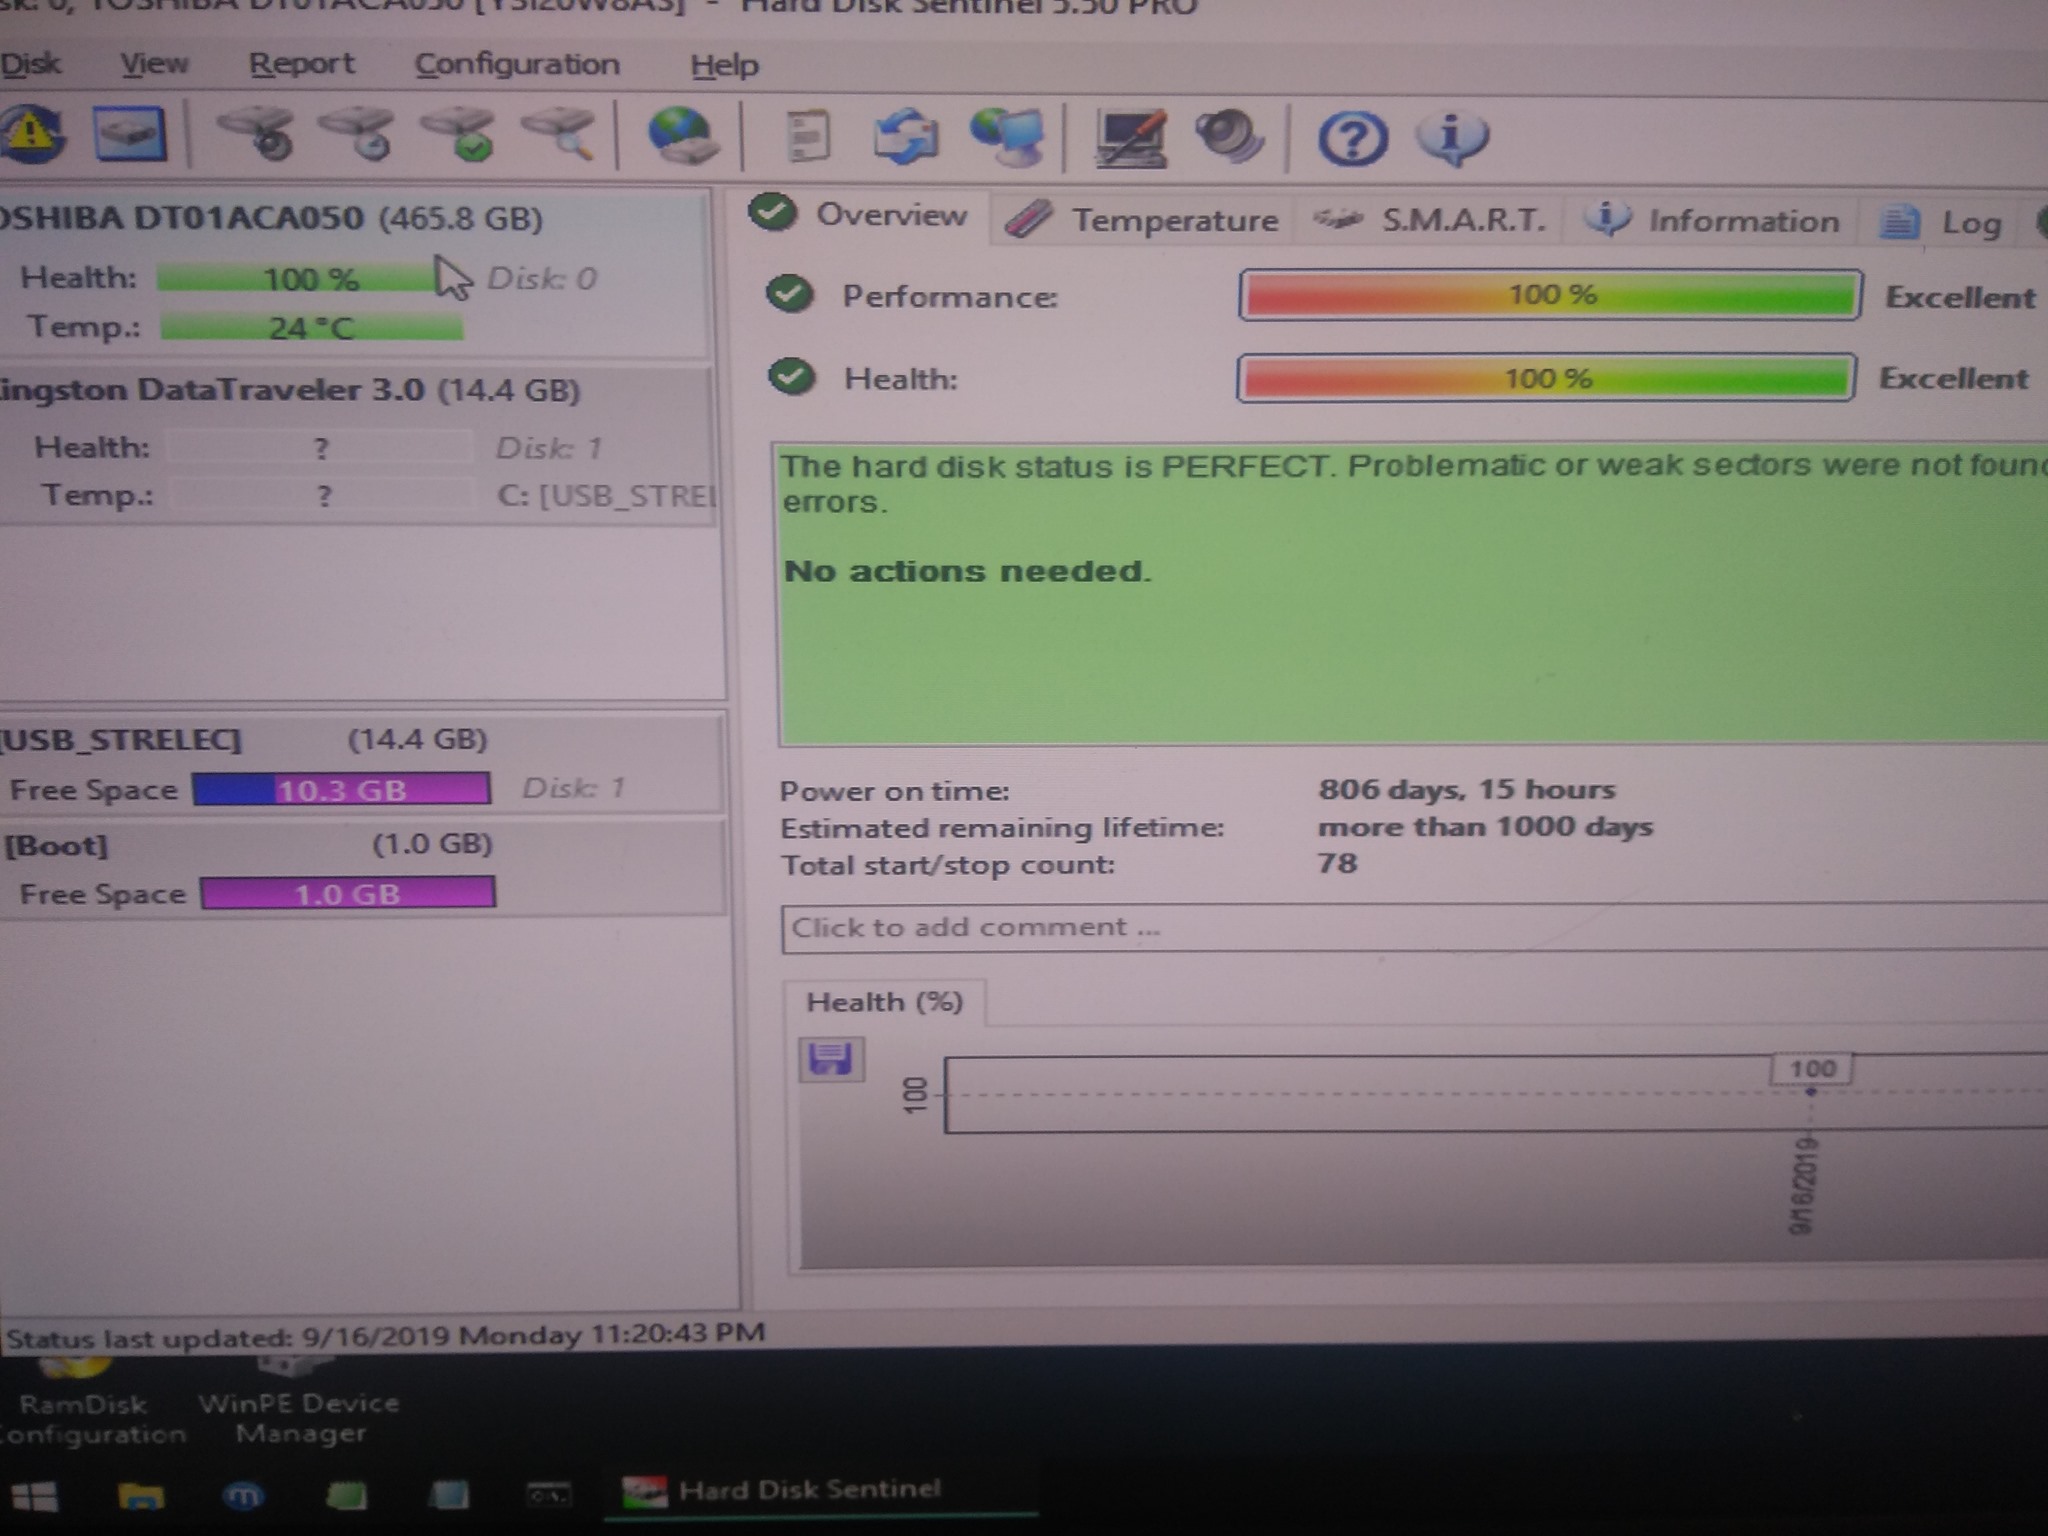Viewport: 2048px width, 1536px height.
Task: Open the Report menu
Action: coord(301,64)
